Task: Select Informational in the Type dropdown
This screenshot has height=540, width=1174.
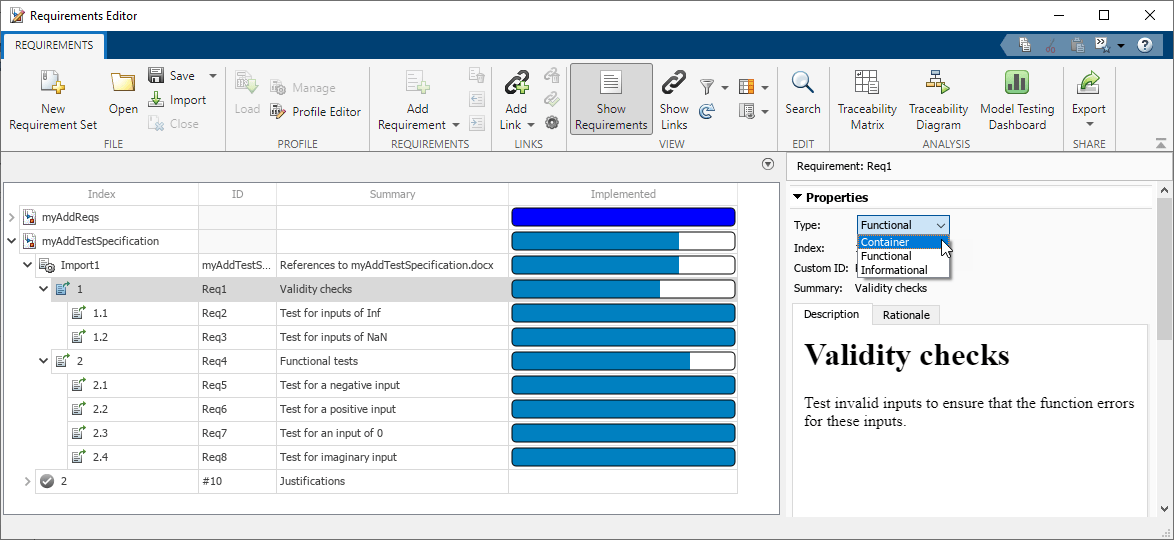Action: [894, 270]
